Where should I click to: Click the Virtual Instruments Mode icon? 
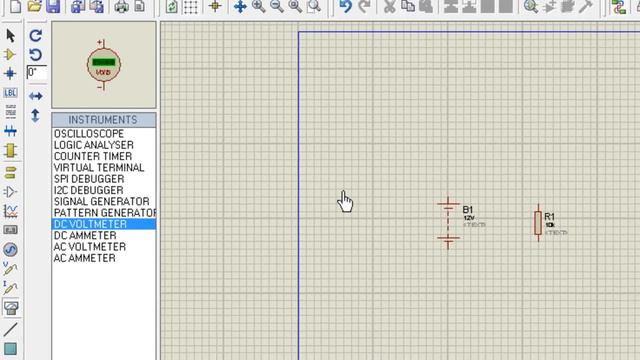11,308
